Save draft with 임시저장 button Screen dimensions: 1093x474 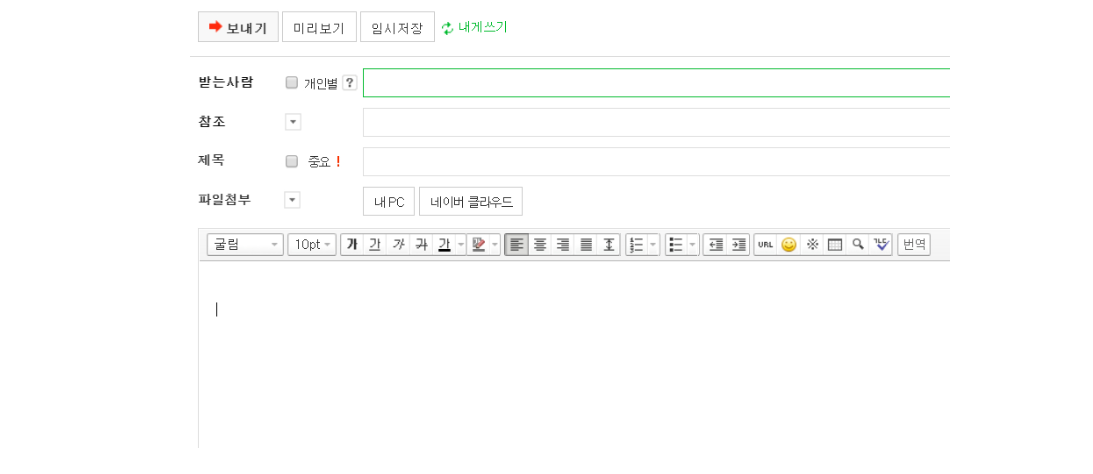click(x=397, y=27)
